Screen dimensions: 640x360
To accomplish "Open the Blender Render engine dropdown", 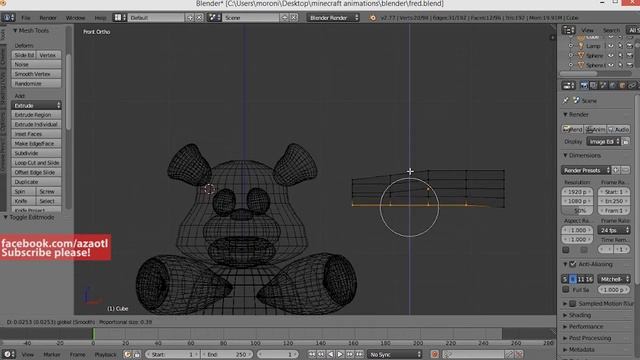I will 333,18.
